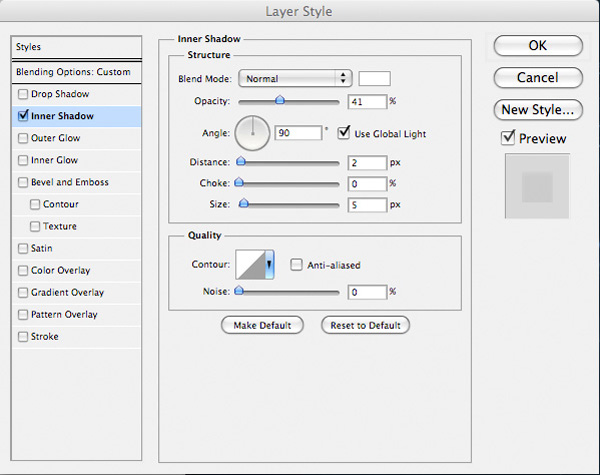The width and height of the screenshot is (600, 475).
Task: Enable the Pattern Overlay checkbox
Action: pyautogui.click(x=23, y=315)
